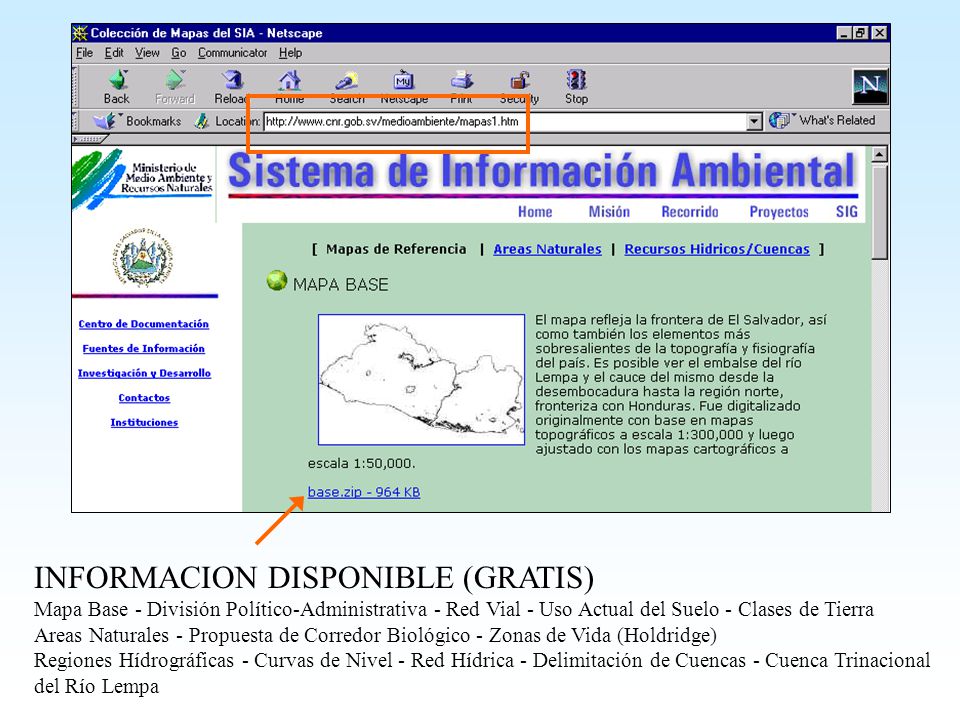Screen dimensions: 960x720
Task: Click the Location URL address field
Action: click(x=506, y=121)
